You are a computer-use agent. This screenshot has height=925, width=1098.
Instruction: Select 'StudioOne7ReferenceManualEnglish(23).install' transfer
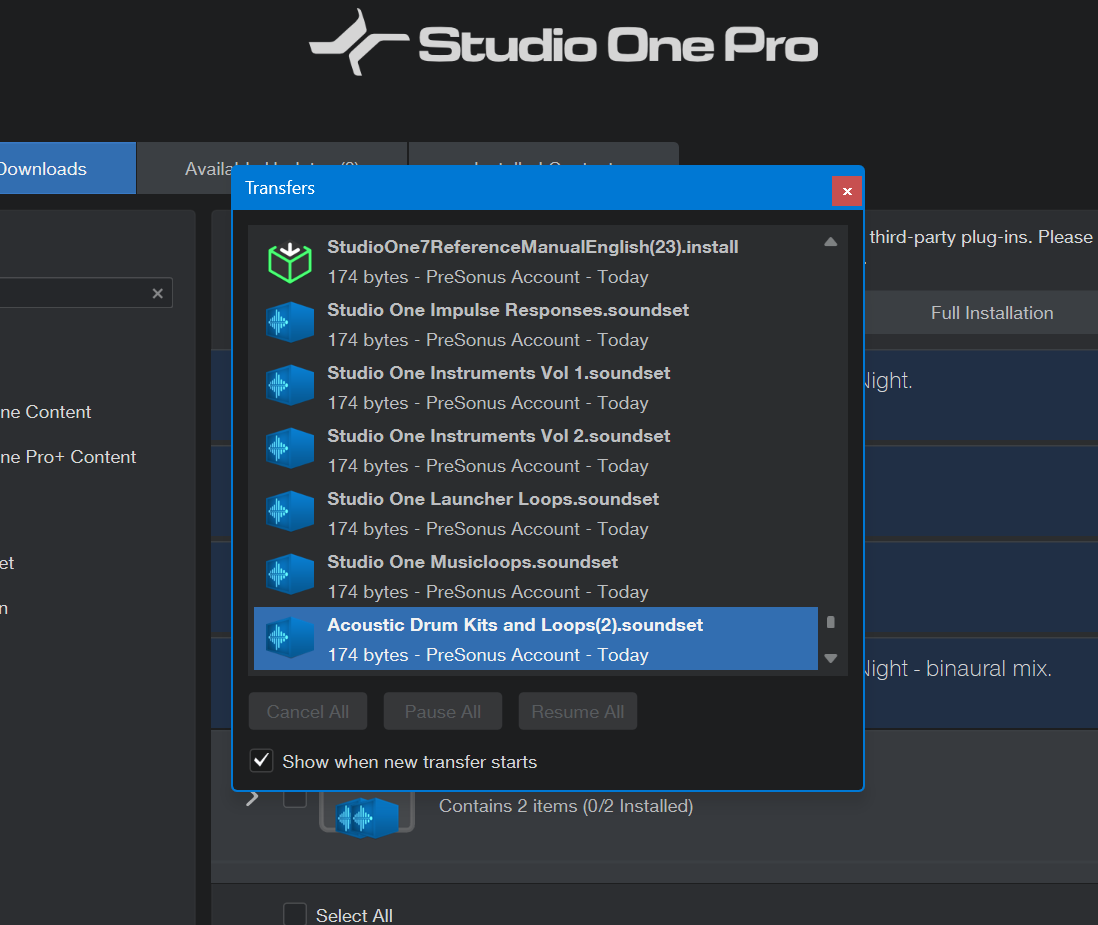point(536,260)
